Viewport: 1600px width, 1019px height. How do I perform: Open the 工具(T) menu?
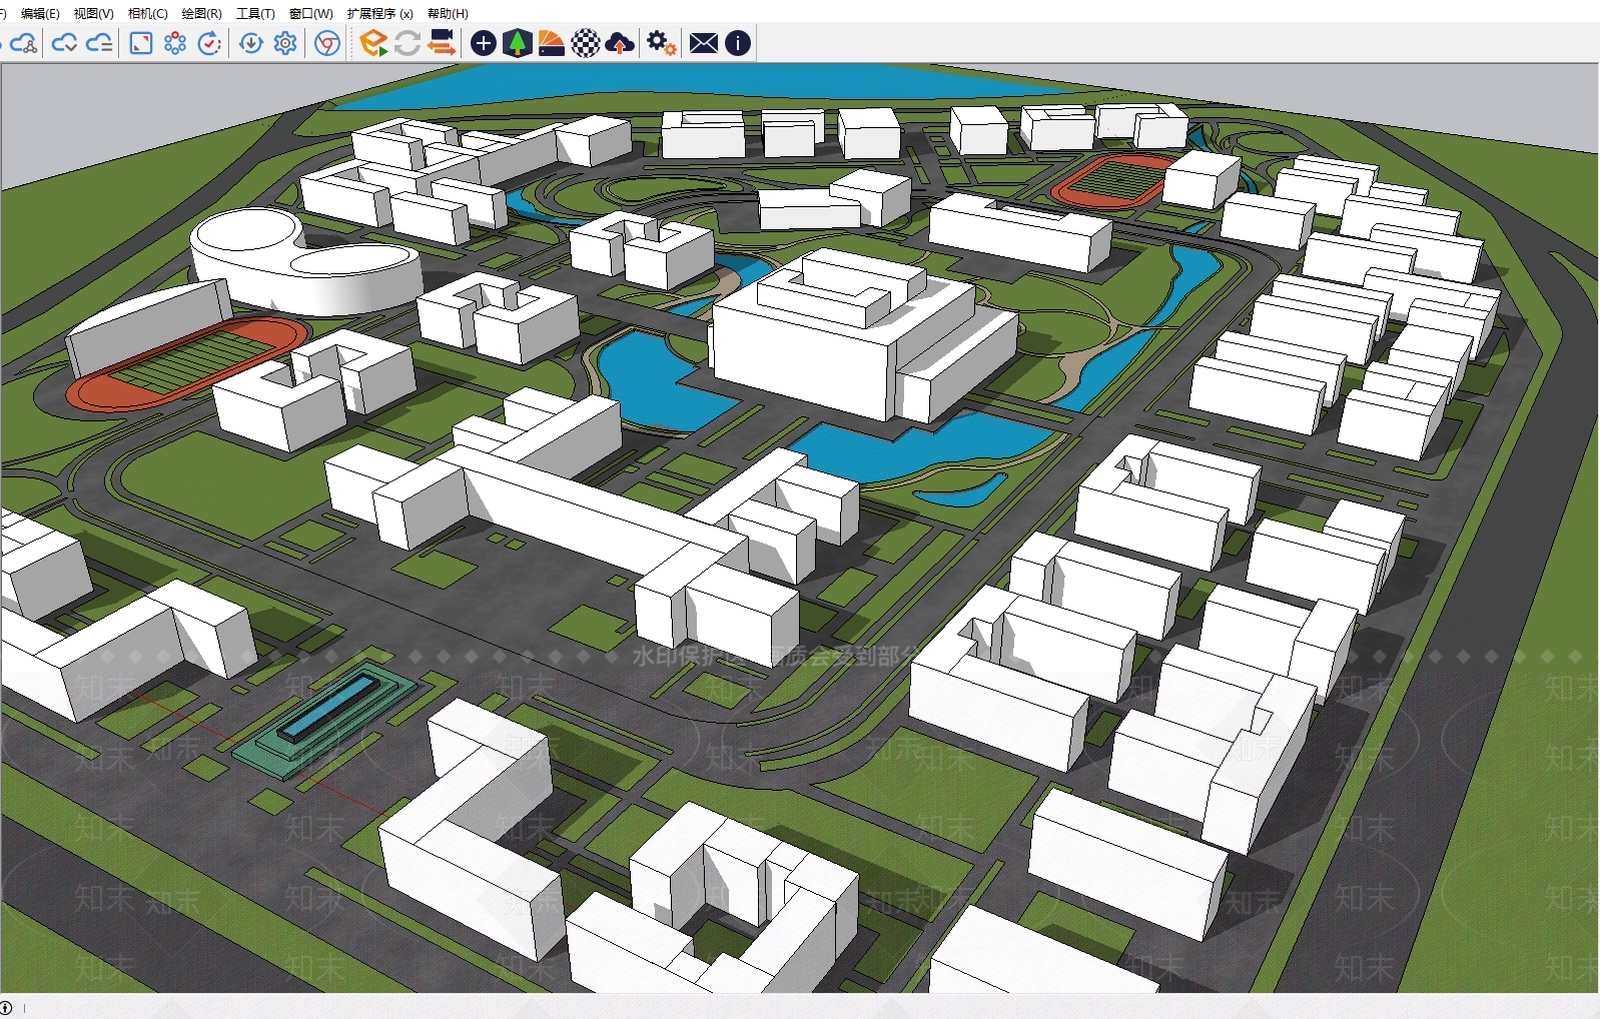[x=255, y=14]
